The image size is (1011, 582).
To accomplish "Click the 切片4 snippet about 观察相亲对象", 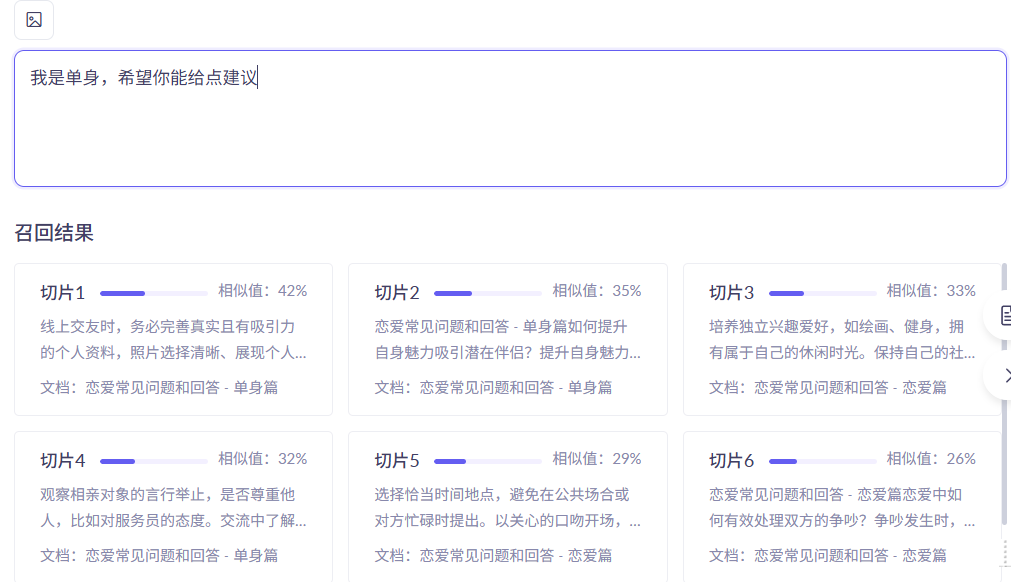I will pyautogui.click(x=173, y=508).
